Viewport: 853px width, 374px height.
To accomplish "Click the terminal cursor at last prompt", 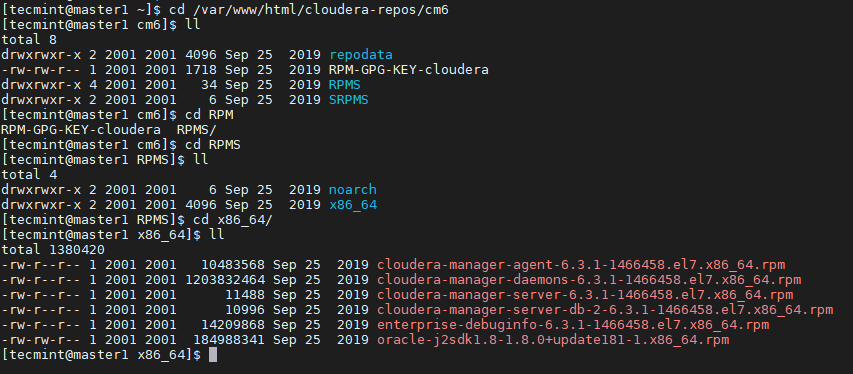I will (x=213, y=355).
